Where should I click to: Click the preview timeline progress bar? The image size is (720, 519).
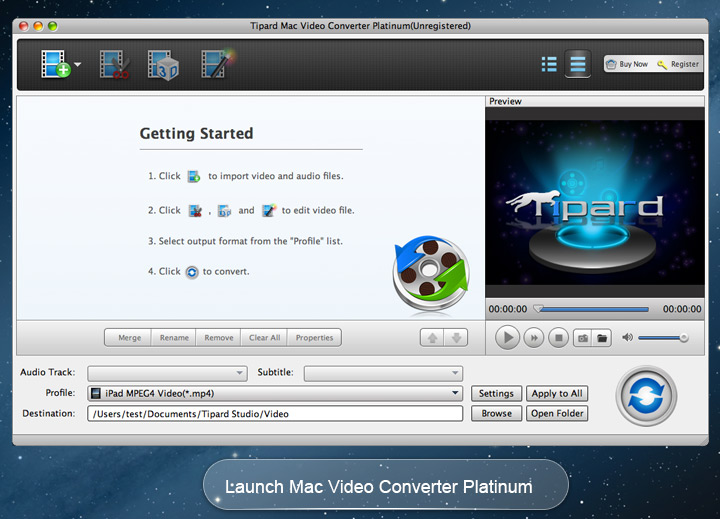coord(592,309)
